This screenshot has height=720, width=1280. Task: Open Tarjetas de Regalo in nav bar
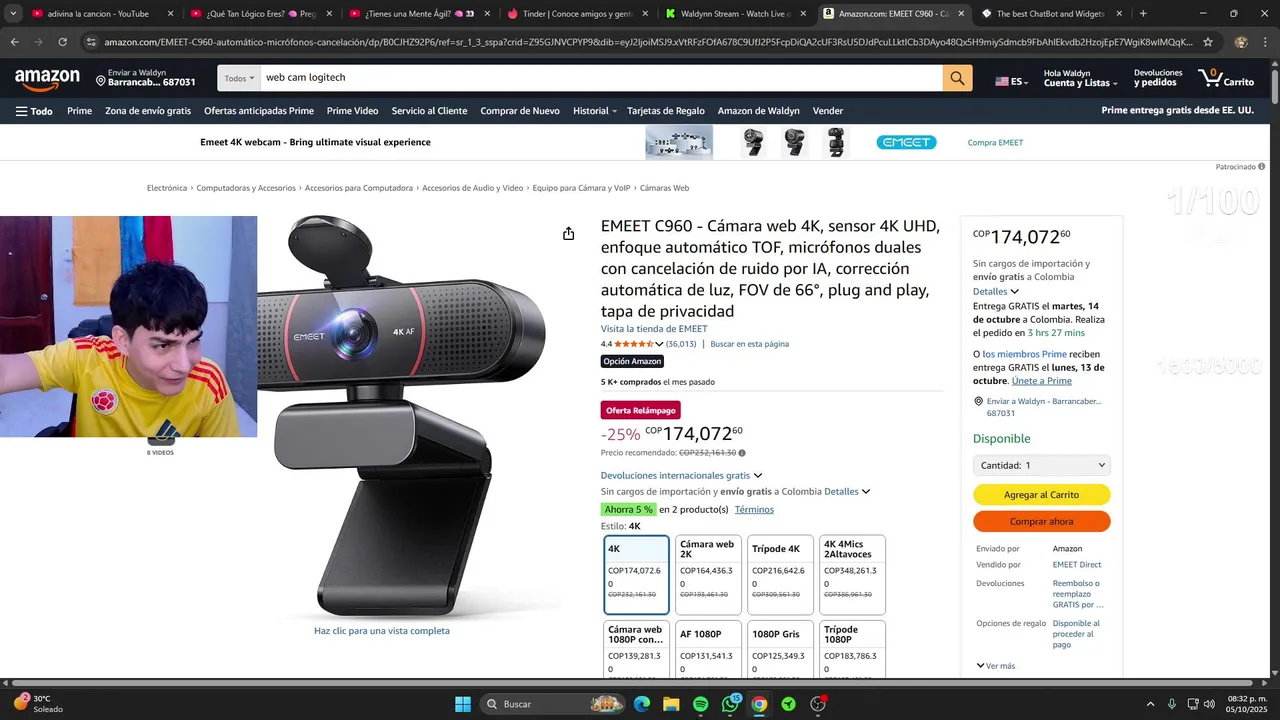coord(665,111)
